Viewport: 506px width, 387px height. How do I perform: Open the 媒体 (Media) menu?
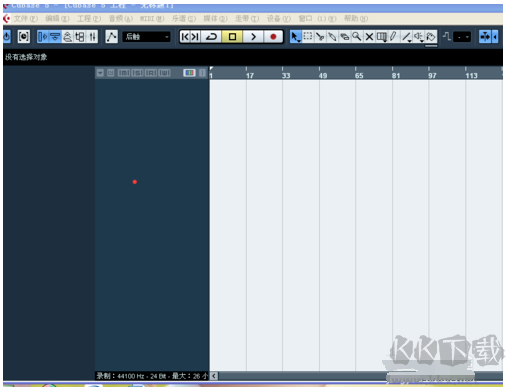coord(215,19)
